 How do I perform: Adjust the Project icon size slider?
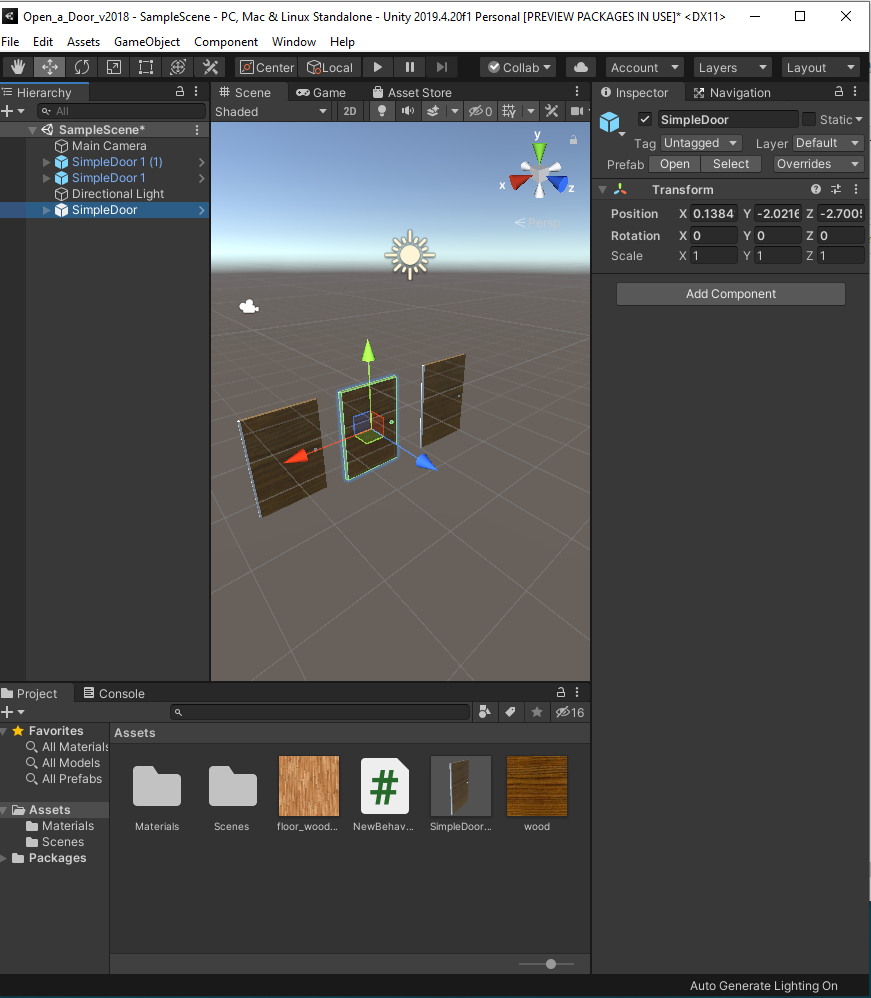551,964
